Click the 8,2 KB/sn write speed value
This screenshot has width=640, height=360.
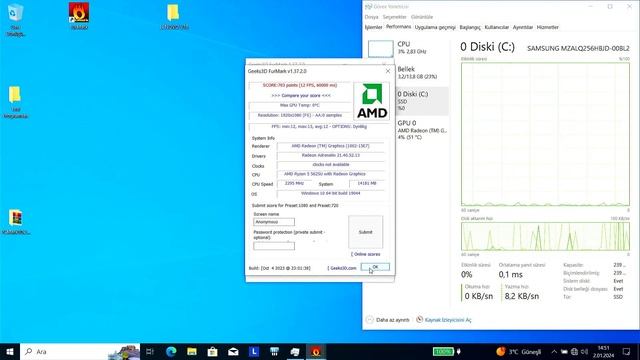(522, 296)
